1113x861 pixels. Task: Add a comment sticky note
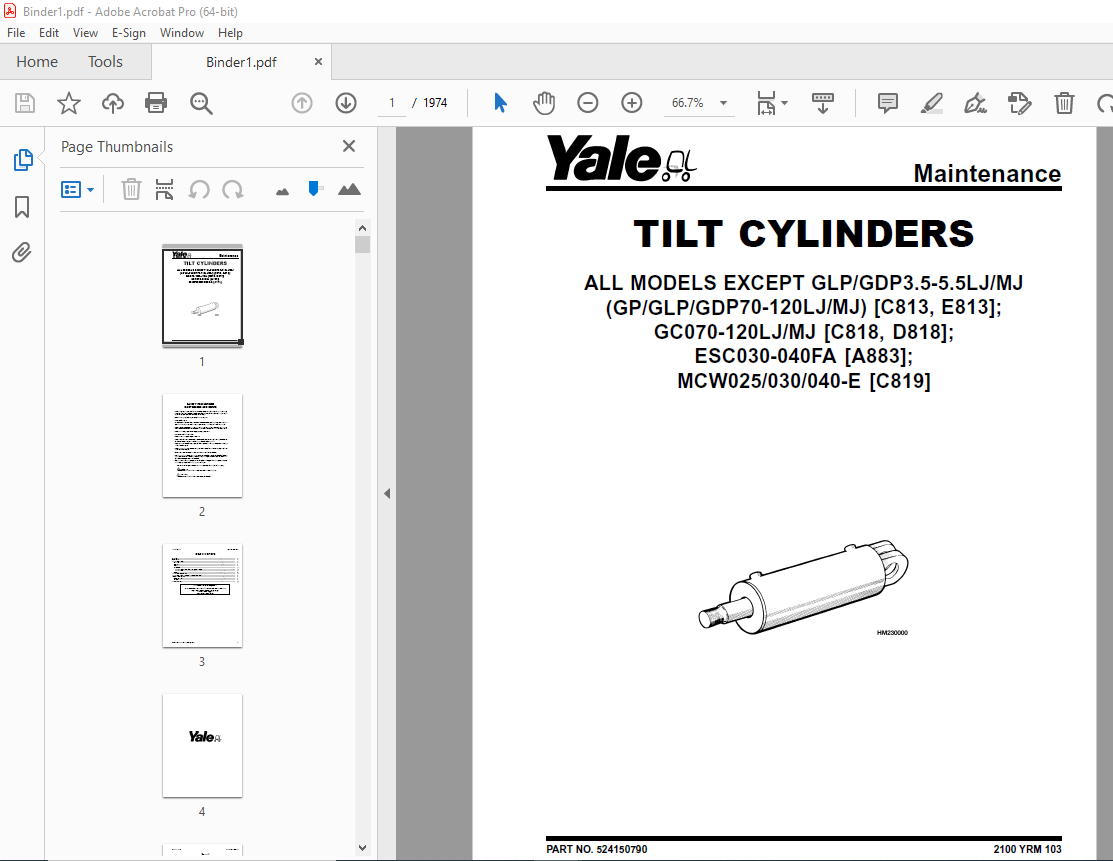[x=887, y=103]
